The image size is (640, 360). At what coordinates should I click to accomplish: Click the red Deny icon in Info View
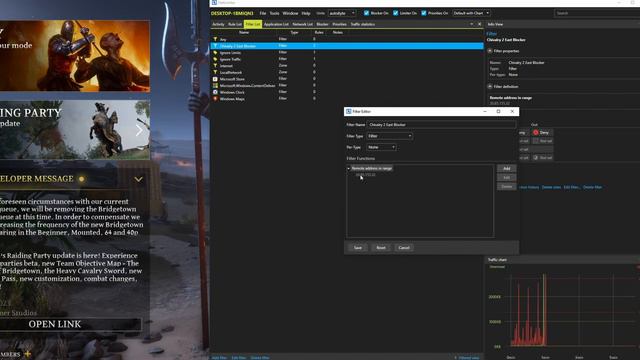coord(536,133)
